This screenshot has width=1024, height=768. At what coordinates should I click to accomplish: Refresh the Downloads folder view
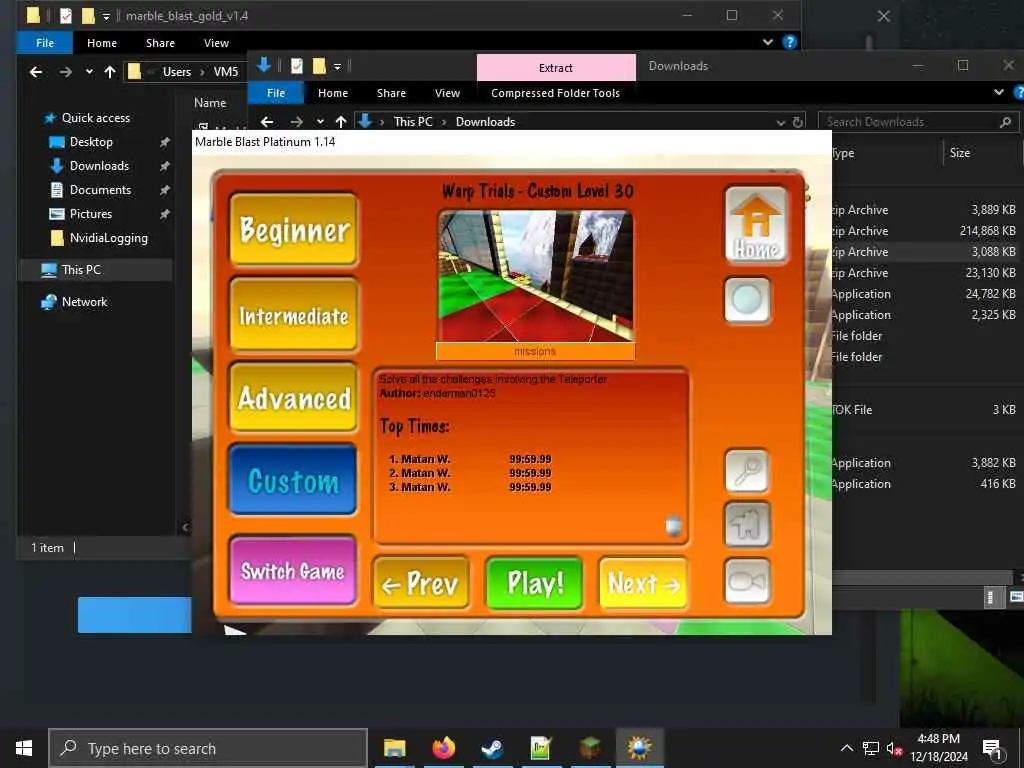click(797, 122)
